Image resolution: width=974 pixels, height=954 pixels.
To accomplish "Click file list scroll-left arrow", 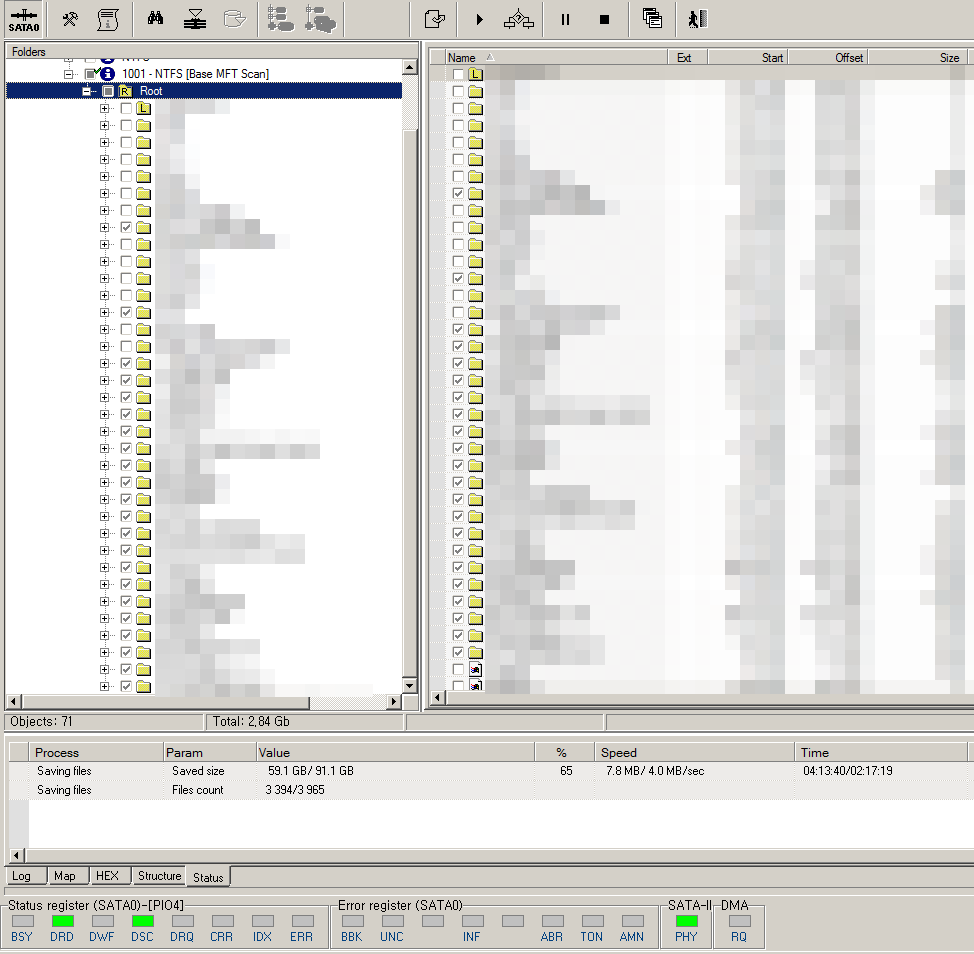I will coord(437,697).
